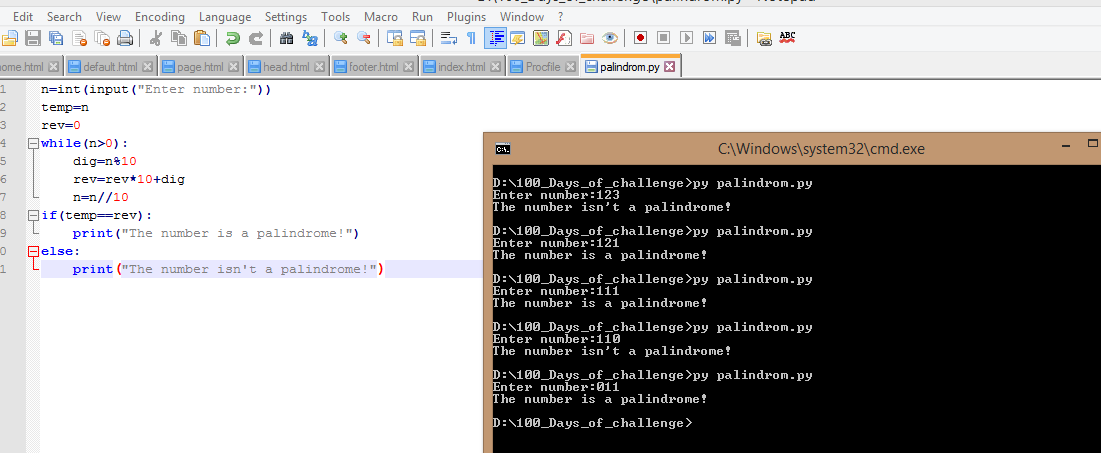The height and width of the screenshot is (453, 1101).
Task: Open the Function List icon
Action: 564,38
